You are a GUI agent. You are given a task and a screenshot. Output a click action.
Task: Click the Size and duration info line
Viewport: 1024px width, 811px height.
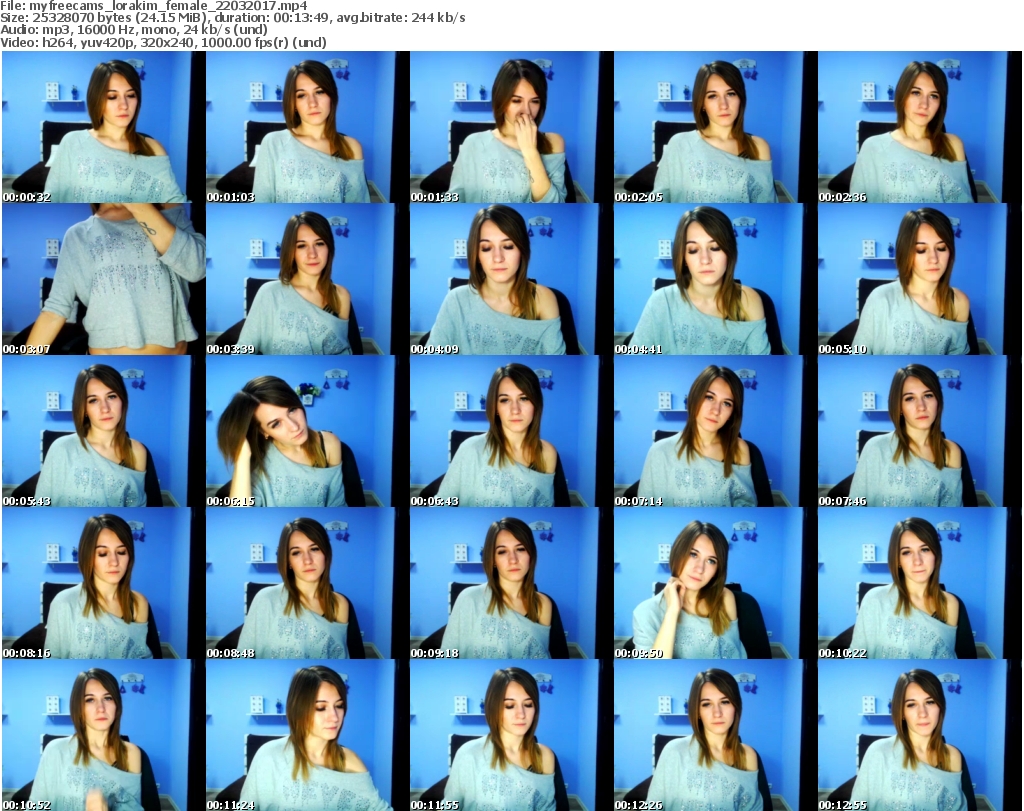233,18
